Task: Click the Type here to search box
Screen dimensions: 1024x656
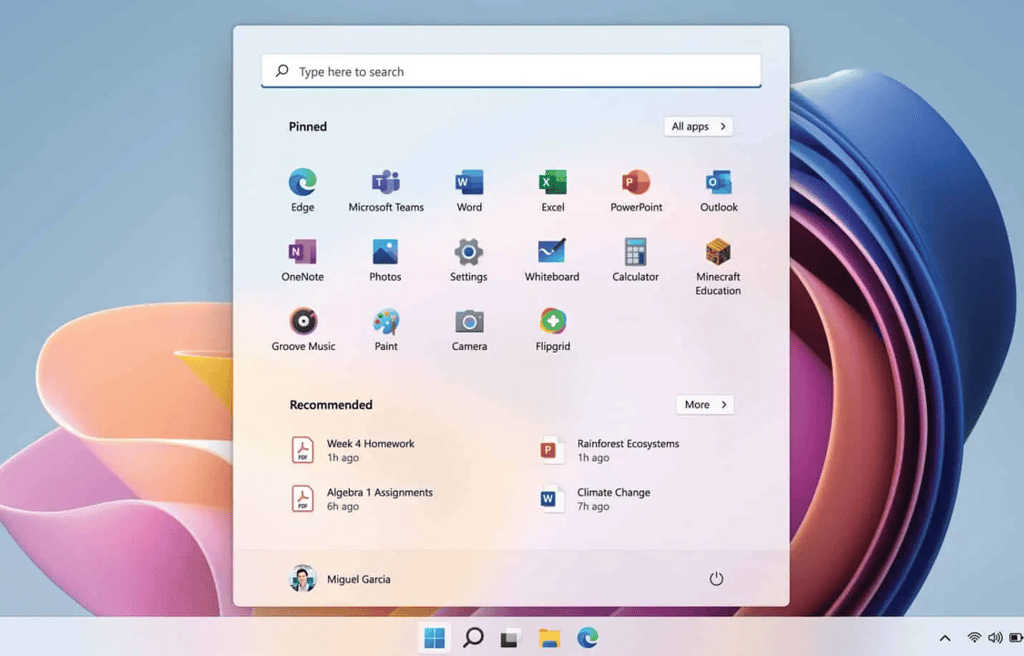Action: [511, 71]
